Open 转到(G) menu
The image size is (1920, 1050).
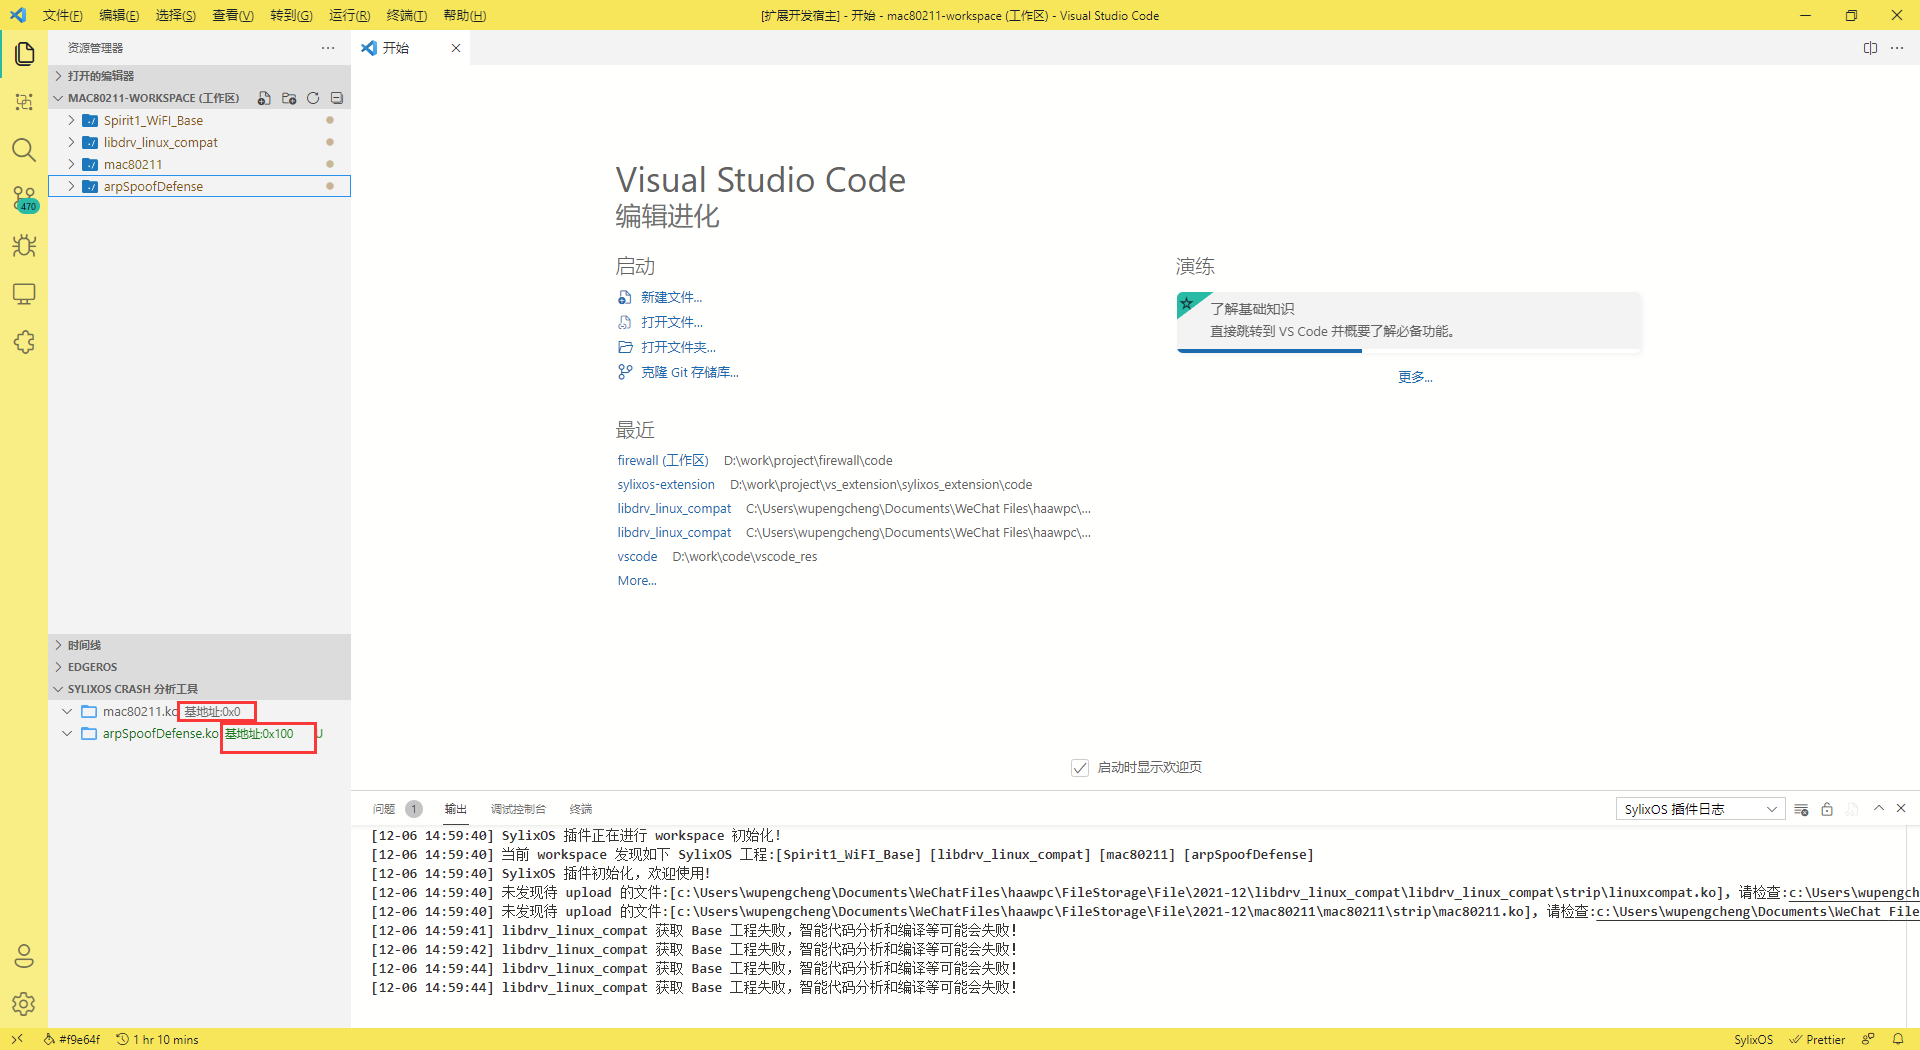click(291, 15)
